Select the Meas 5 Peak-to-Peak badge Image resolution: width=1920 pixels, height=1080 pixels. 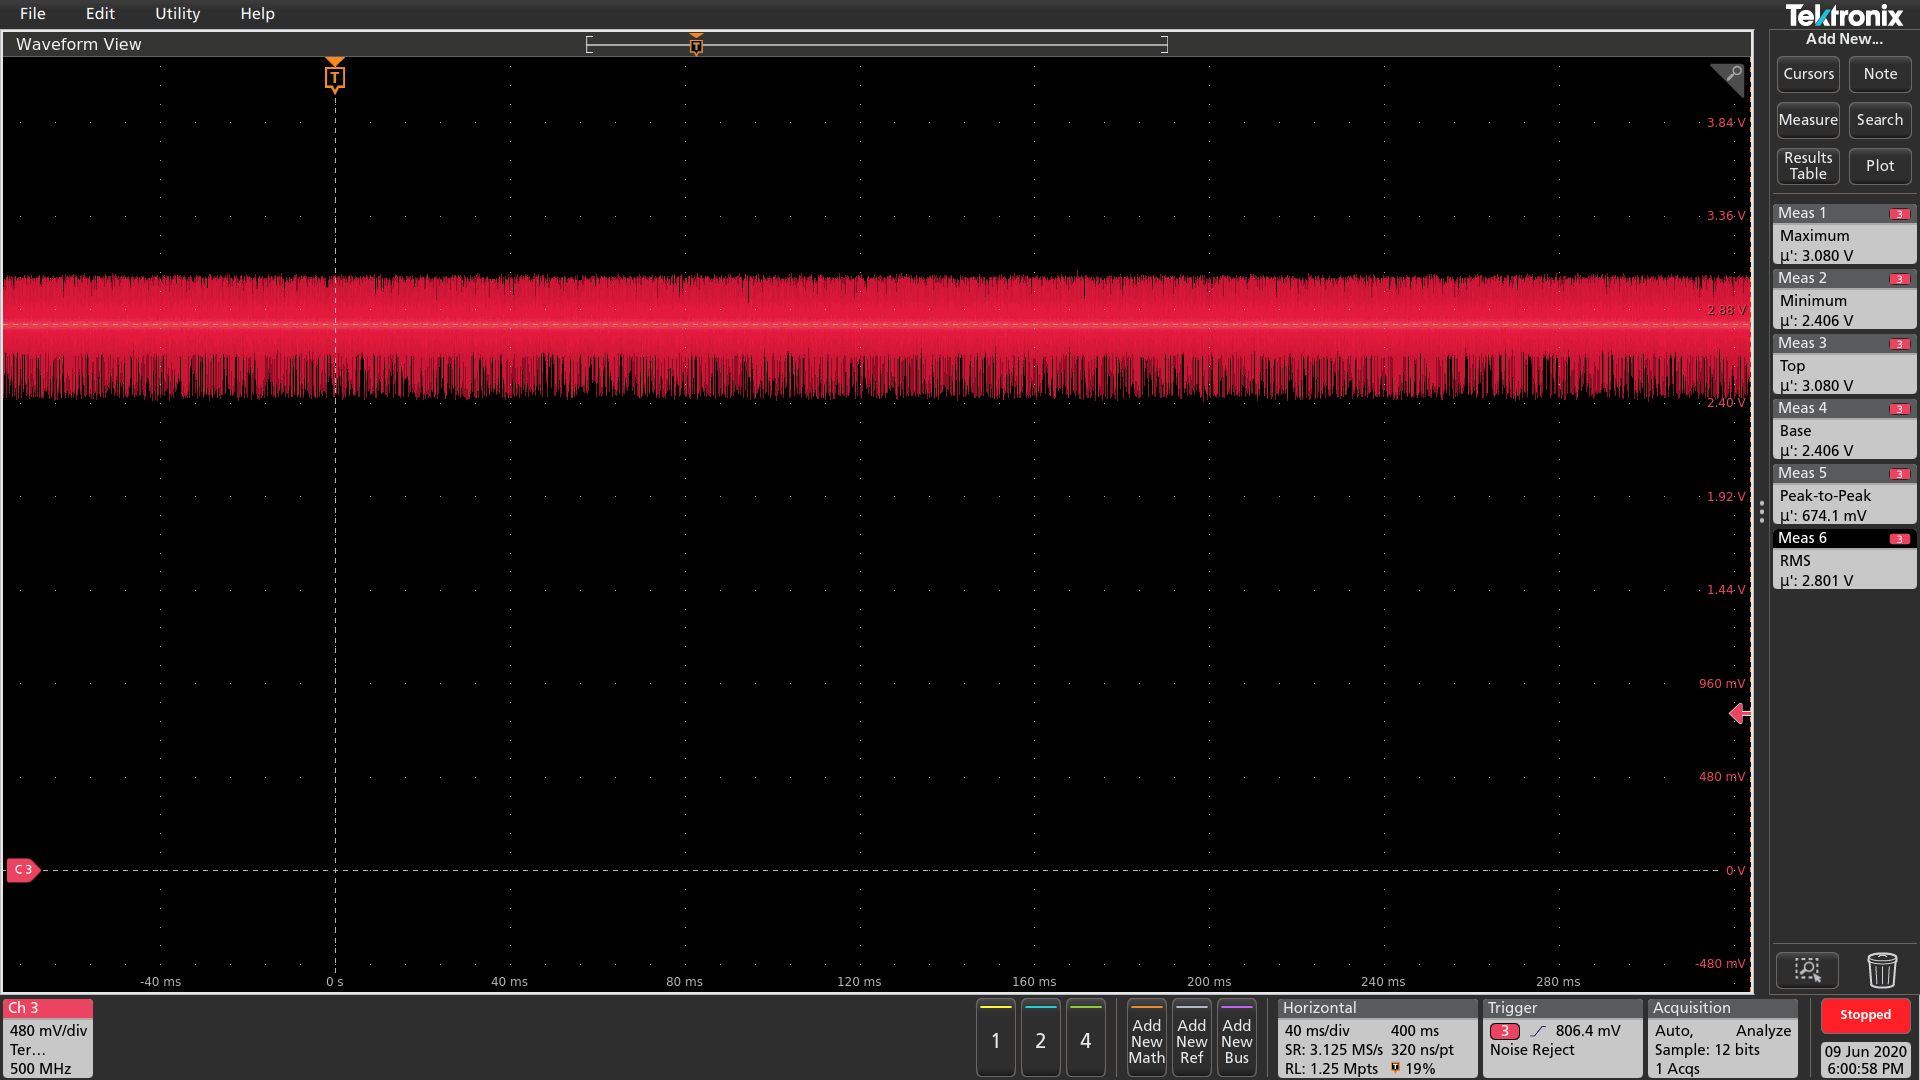click(1843, 496)
